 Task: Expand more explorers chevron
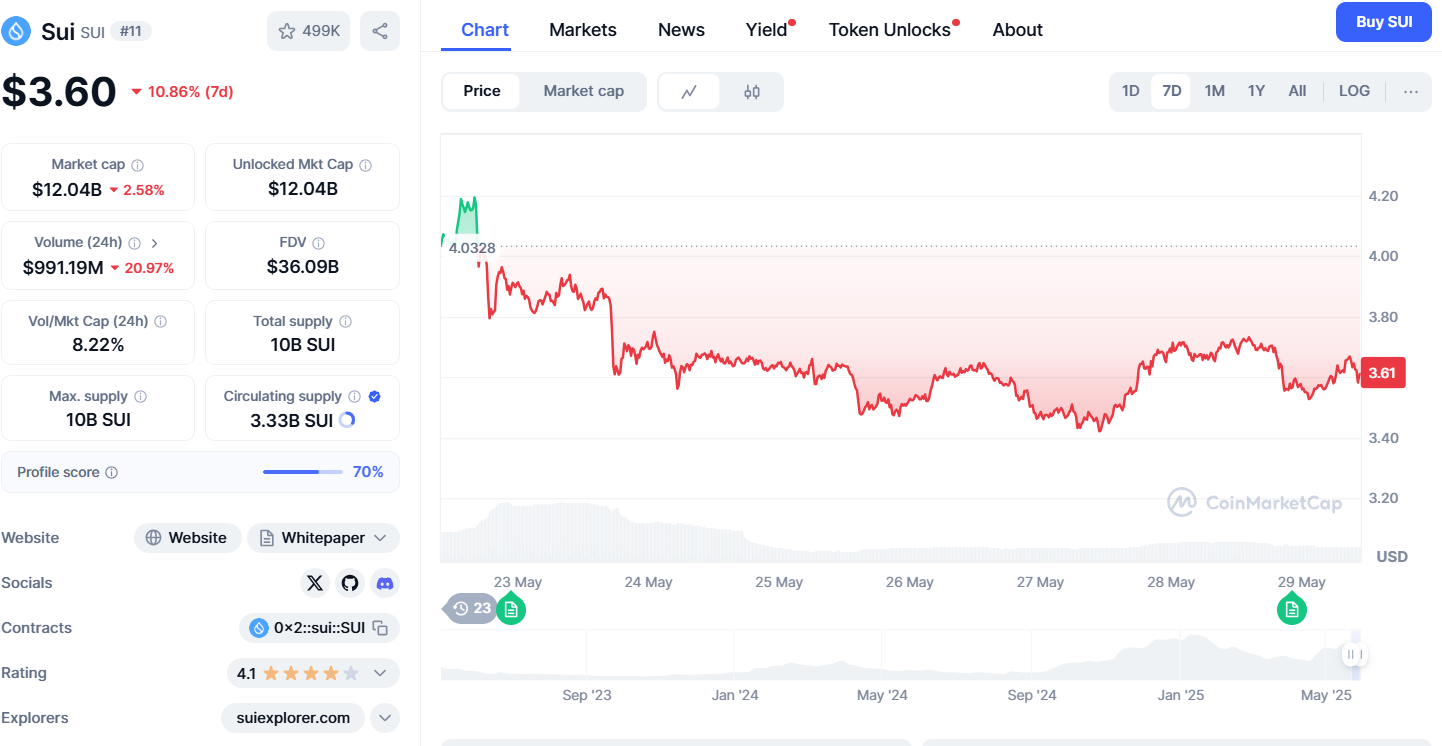pos(385,718)
